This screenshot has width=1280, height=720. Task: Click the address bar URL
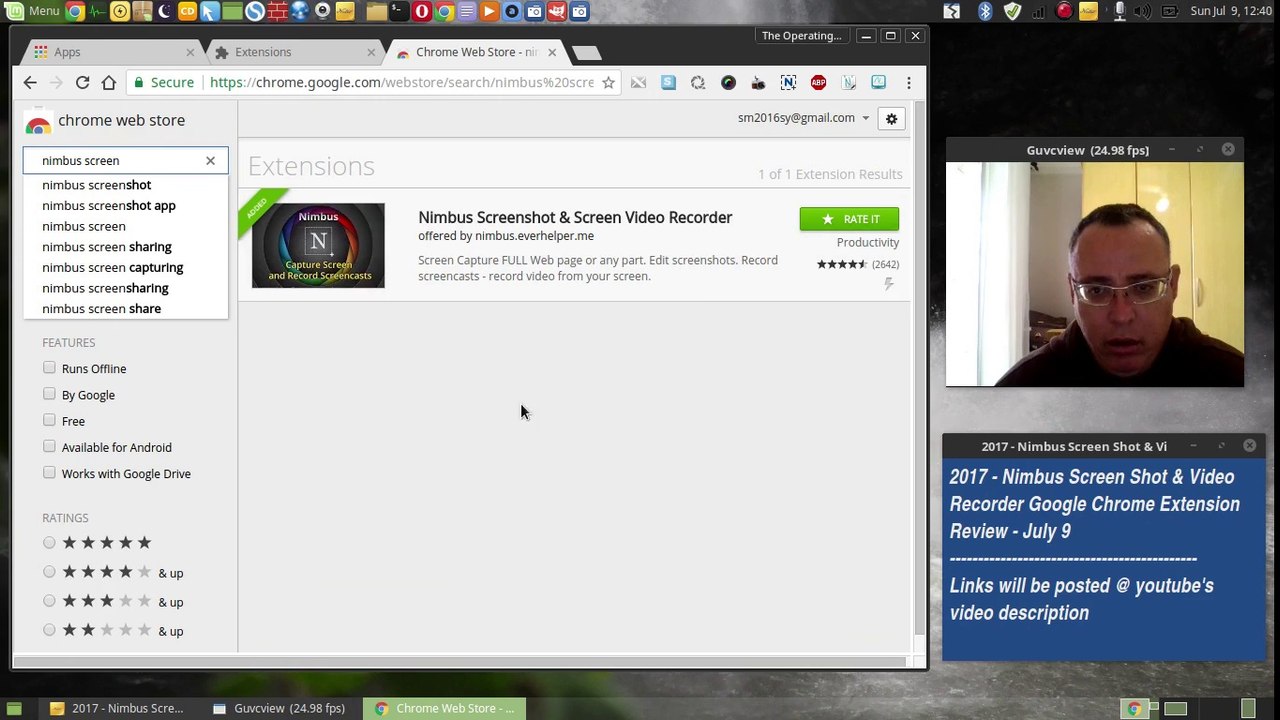pyautogui.click(x=402, y=83)
